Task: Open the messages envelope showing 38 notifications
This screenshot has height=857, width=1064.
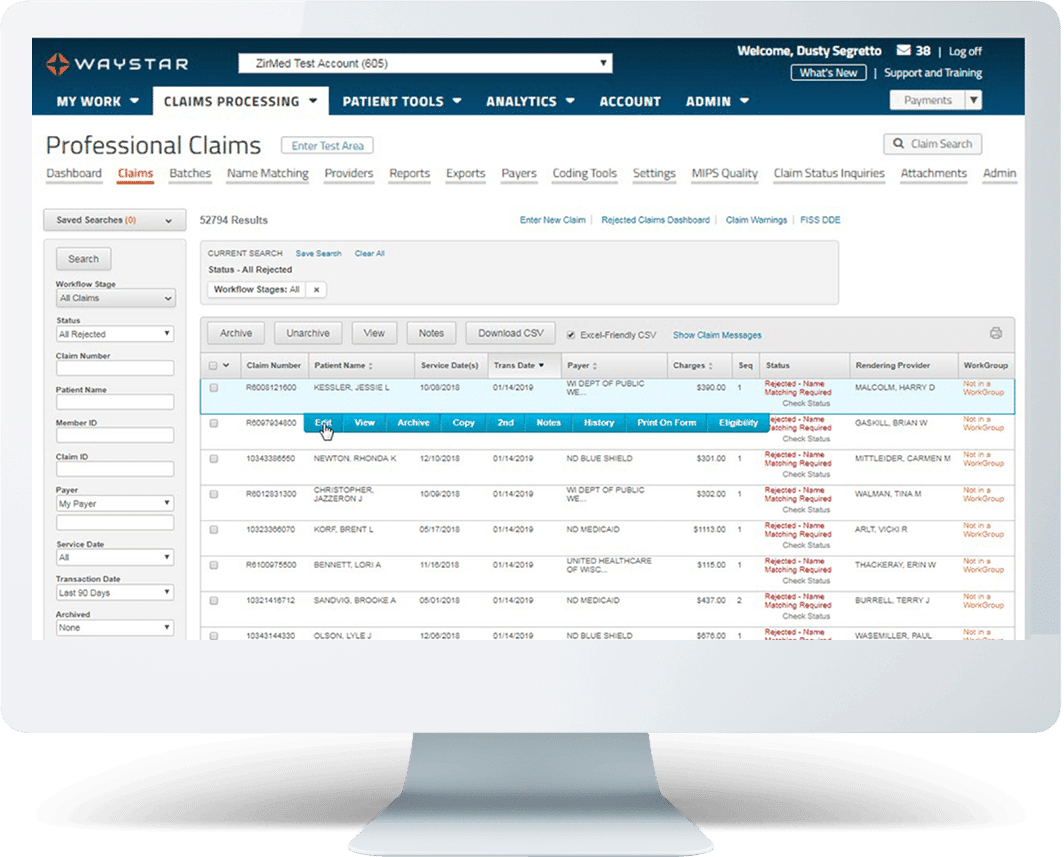Action: [905, 50]
